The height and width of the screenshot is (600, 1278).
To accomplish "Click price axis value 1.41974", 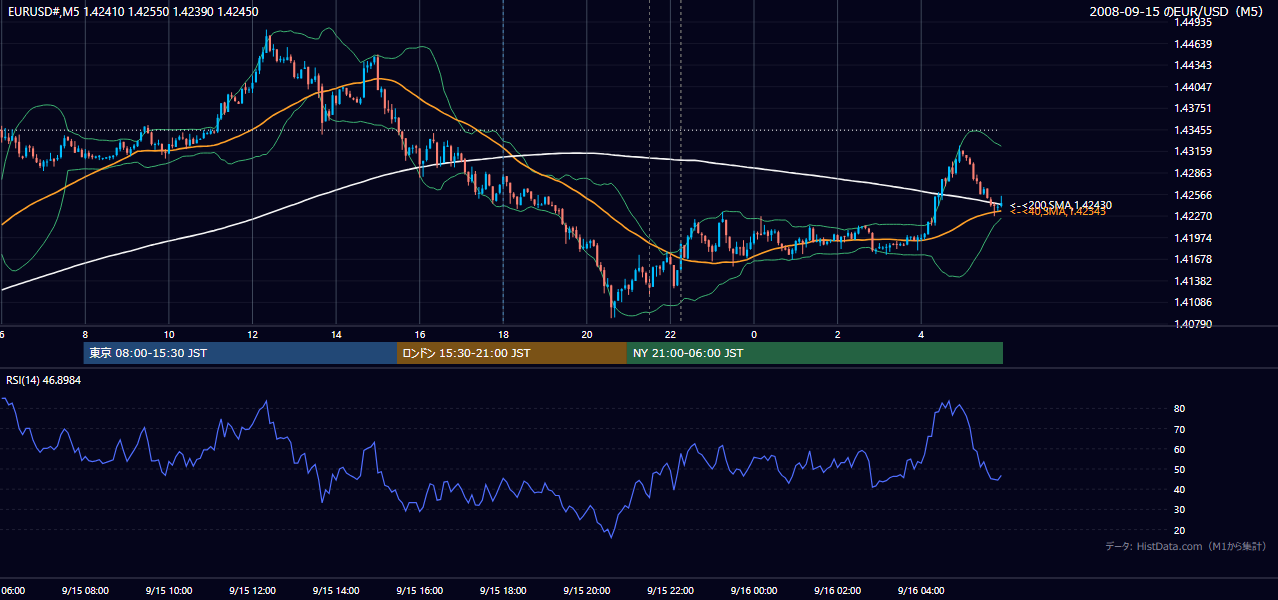I will coord(1195,238).
